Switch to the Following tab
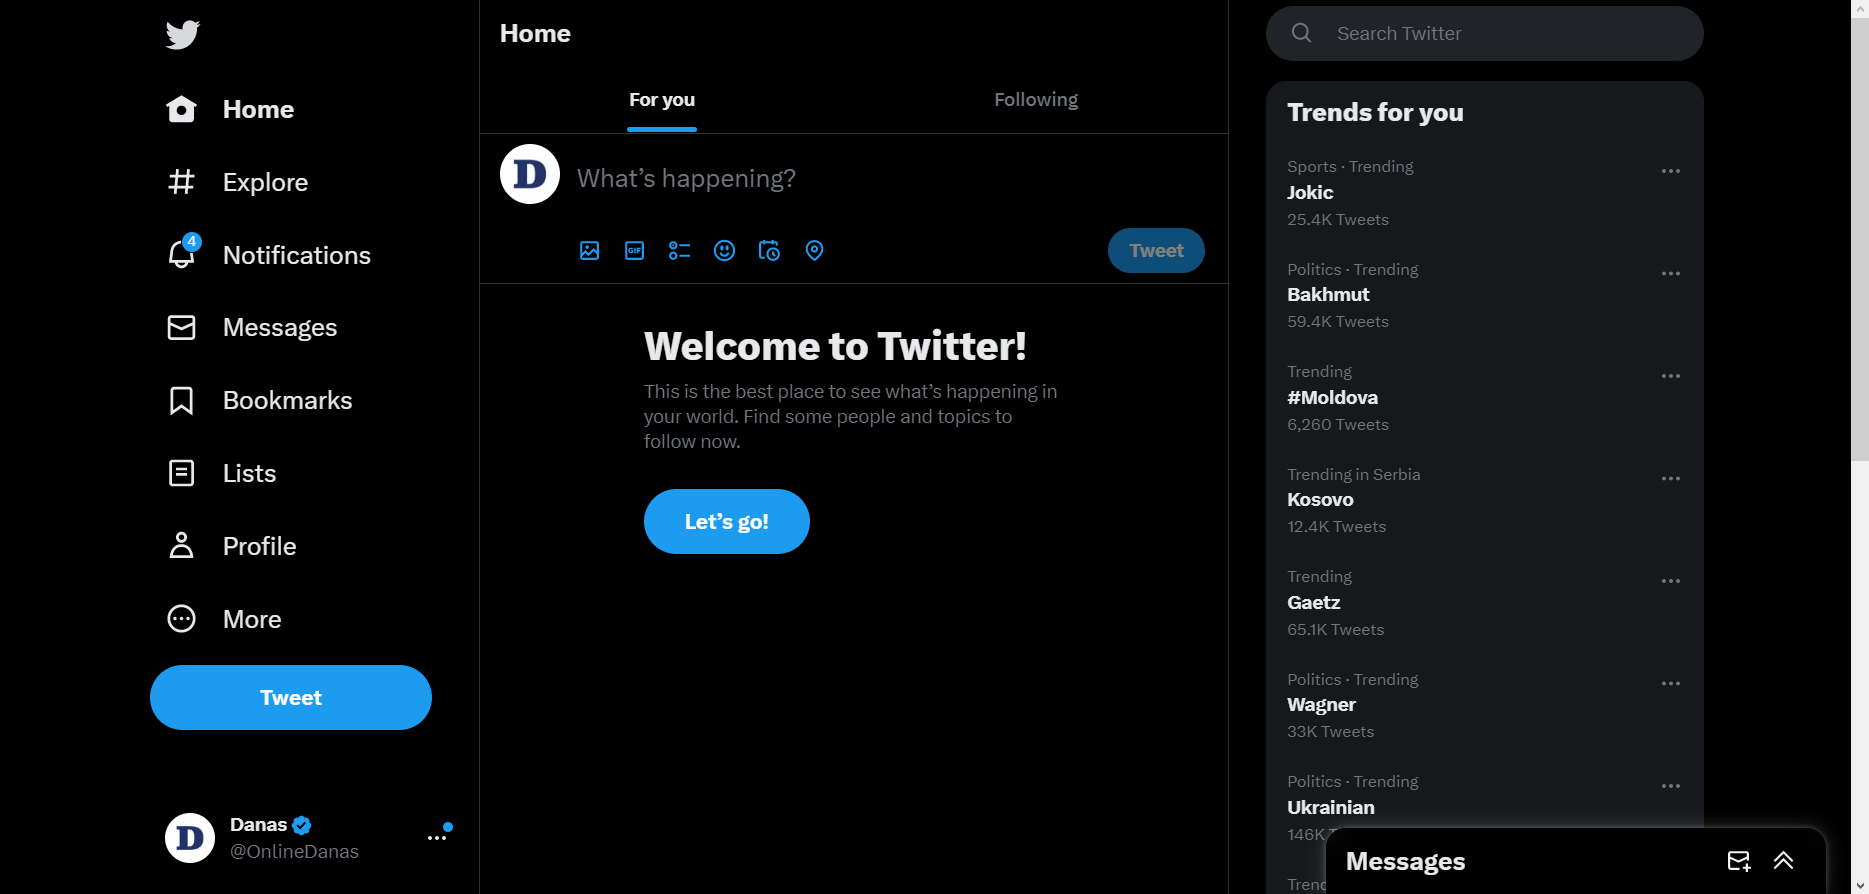Image resolution: width=1869 pixels, height=894 pixels. coord(1035,100)
